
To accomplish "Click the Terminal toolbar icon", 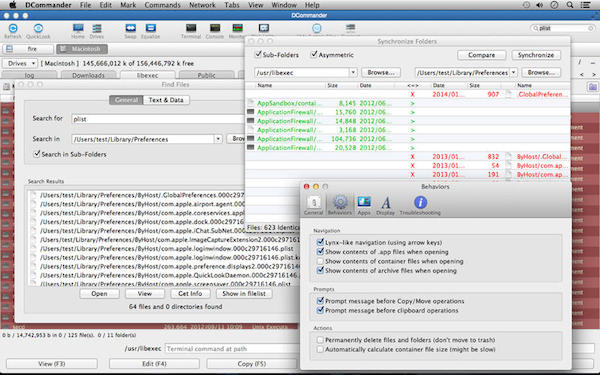I will [191, 28].
